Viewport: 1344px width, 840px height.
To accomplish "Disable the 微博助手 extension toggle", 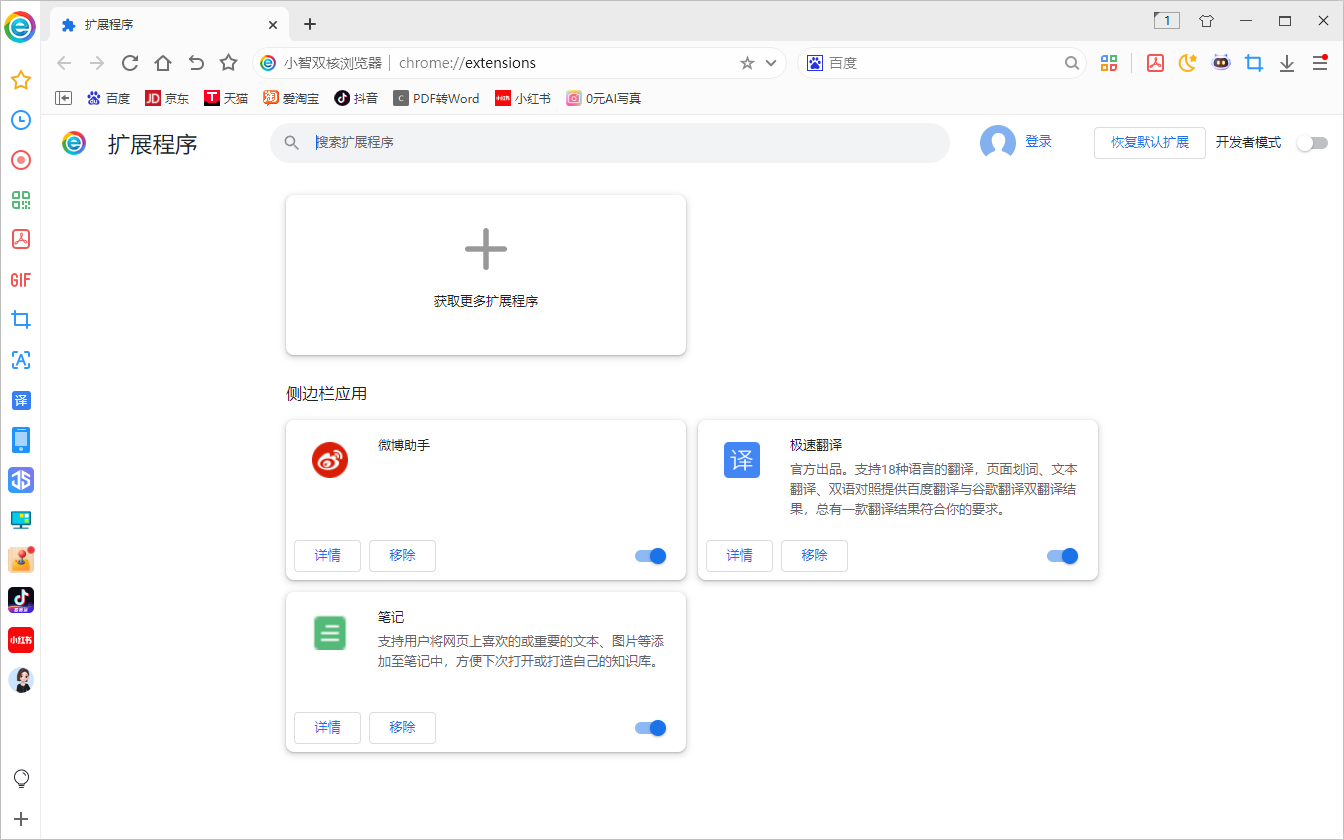I will tap(649, 555).
